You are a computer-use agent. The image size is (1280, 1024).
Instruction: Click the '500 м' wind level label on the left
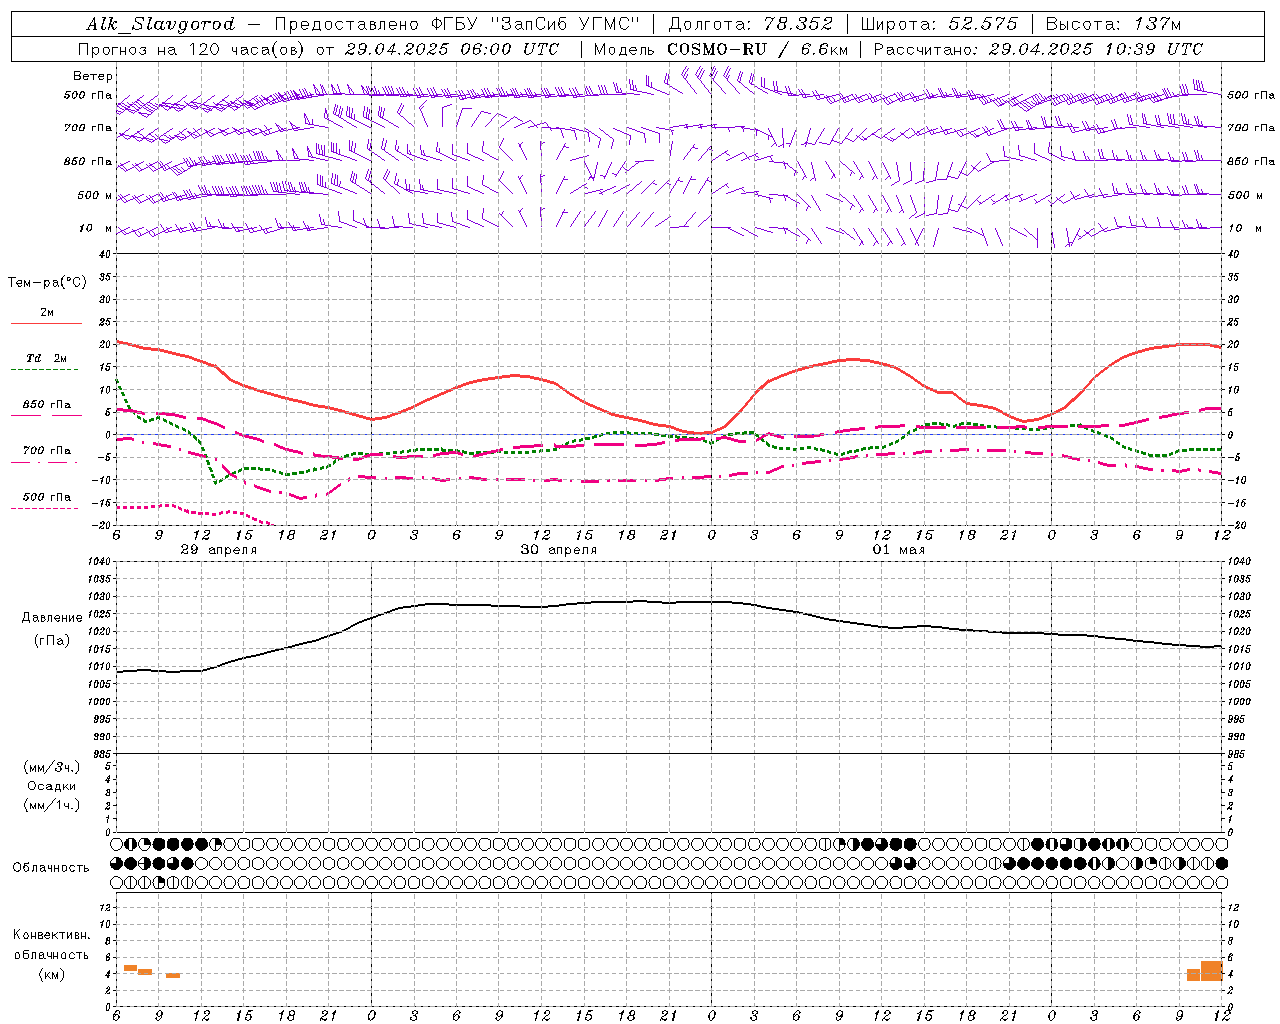[x=95, y=195]
